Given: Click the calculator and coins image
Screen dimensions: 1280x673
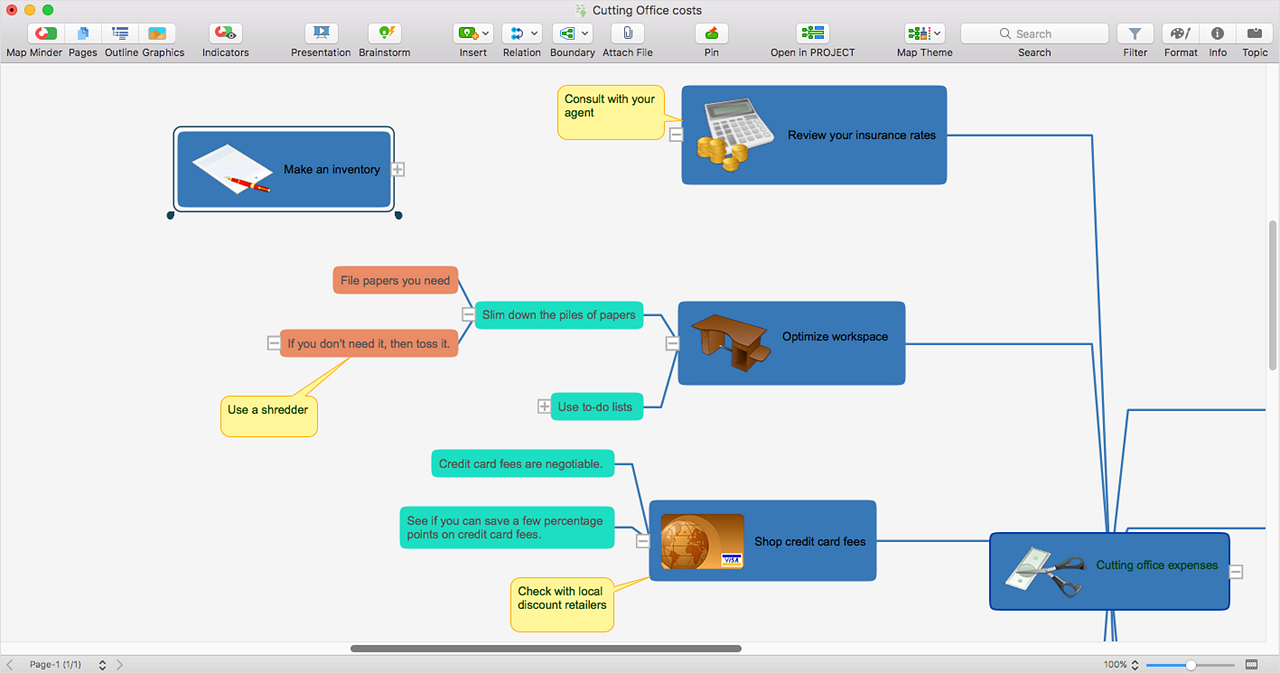Looking at the screenshot, I should [735, 135].
